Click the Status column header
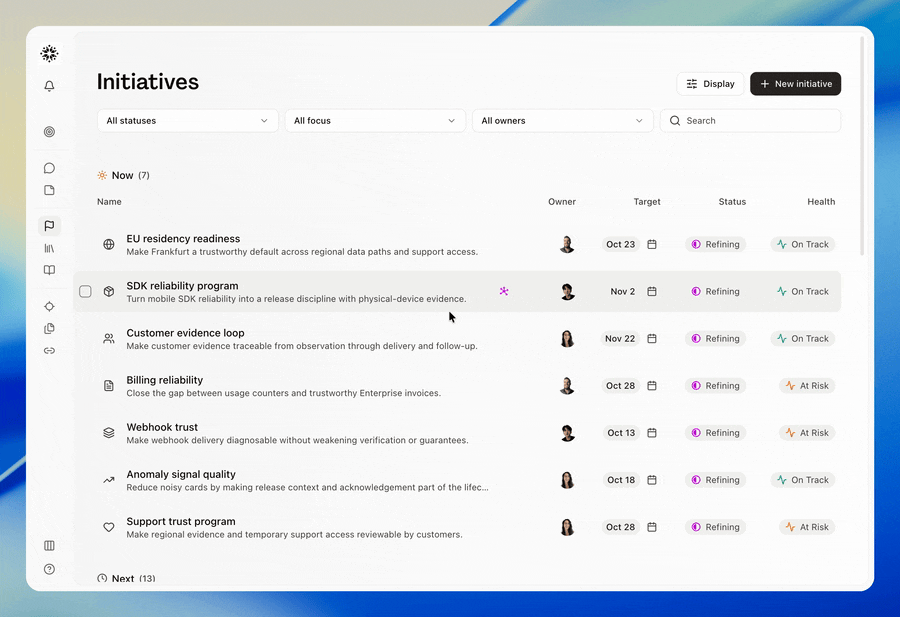 pos(732,201)
